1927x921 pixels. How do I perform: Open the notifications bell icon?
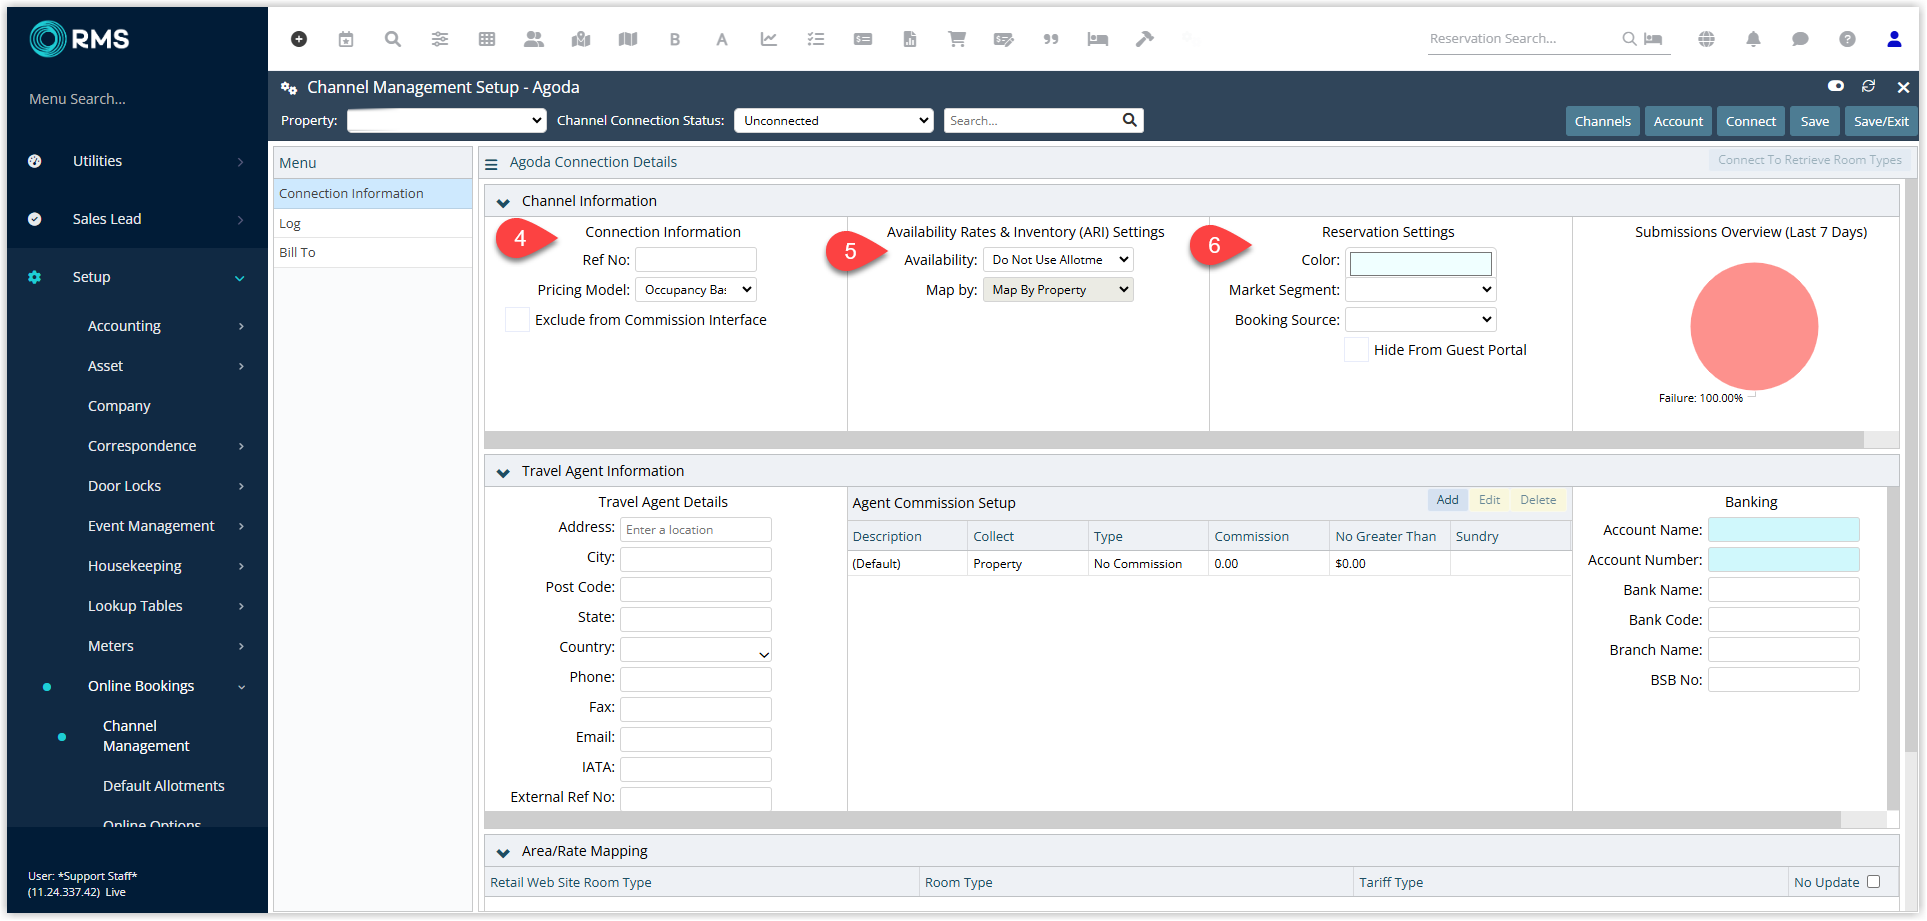(1753, 39)
